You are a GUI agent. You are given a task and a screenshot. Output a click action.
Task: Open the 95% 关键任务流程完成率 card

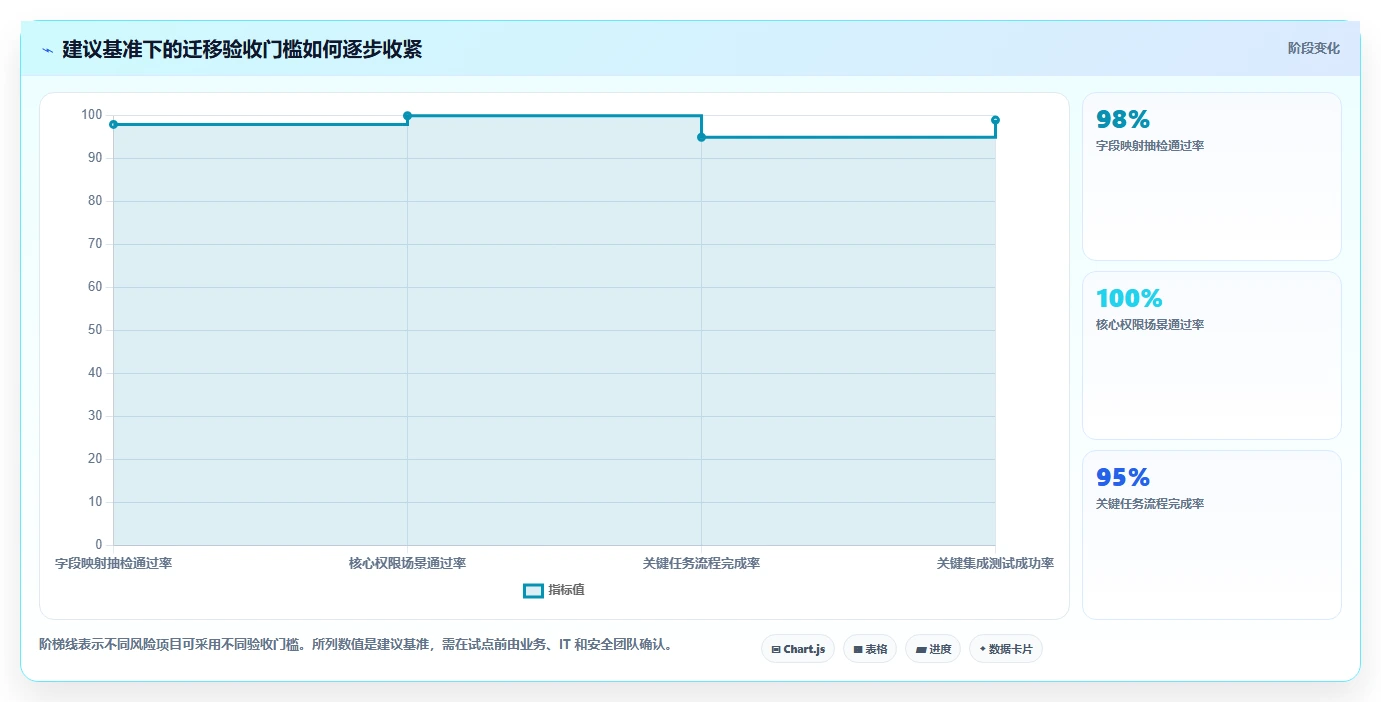(x=1211, y=535)
